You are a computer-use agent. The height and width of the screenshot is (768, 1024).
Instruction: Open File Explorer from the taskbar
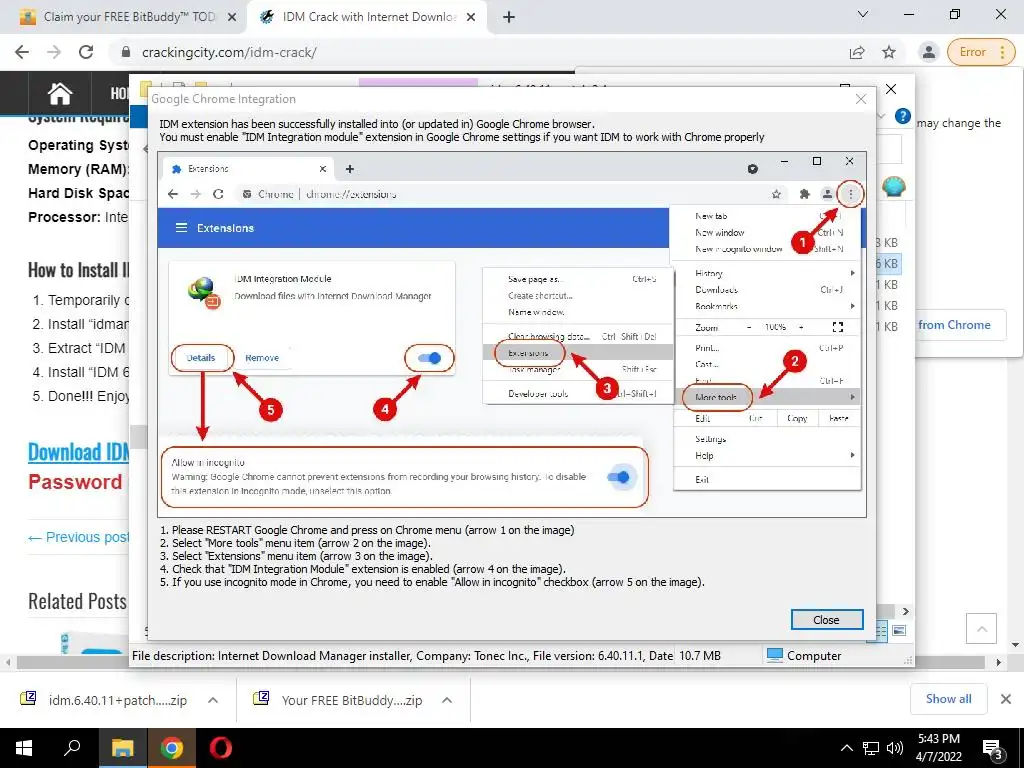[x=122, y=748]
